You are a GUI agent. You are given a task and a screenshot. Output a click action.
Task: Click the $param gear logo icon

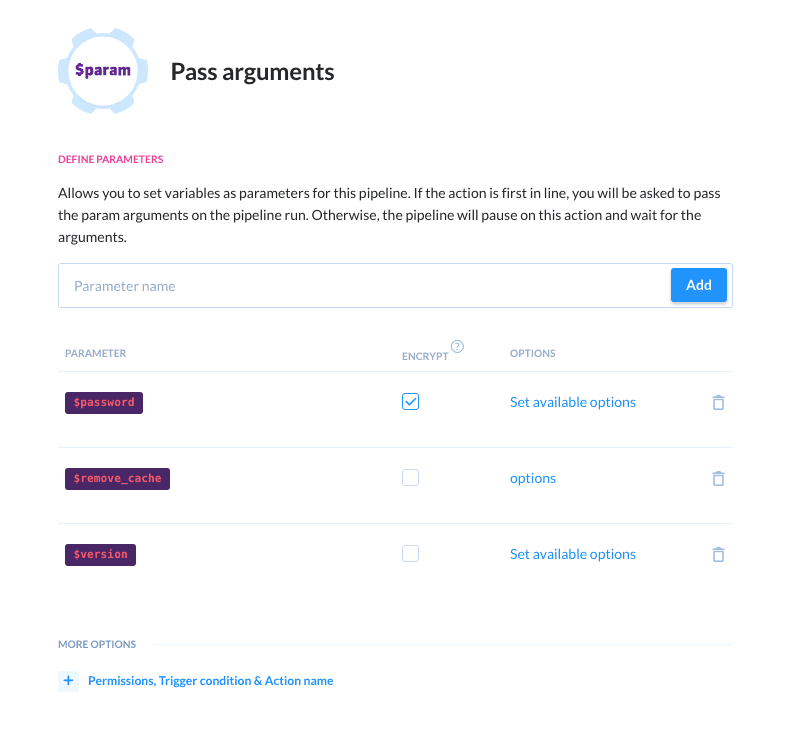click(x=102, y=72)
